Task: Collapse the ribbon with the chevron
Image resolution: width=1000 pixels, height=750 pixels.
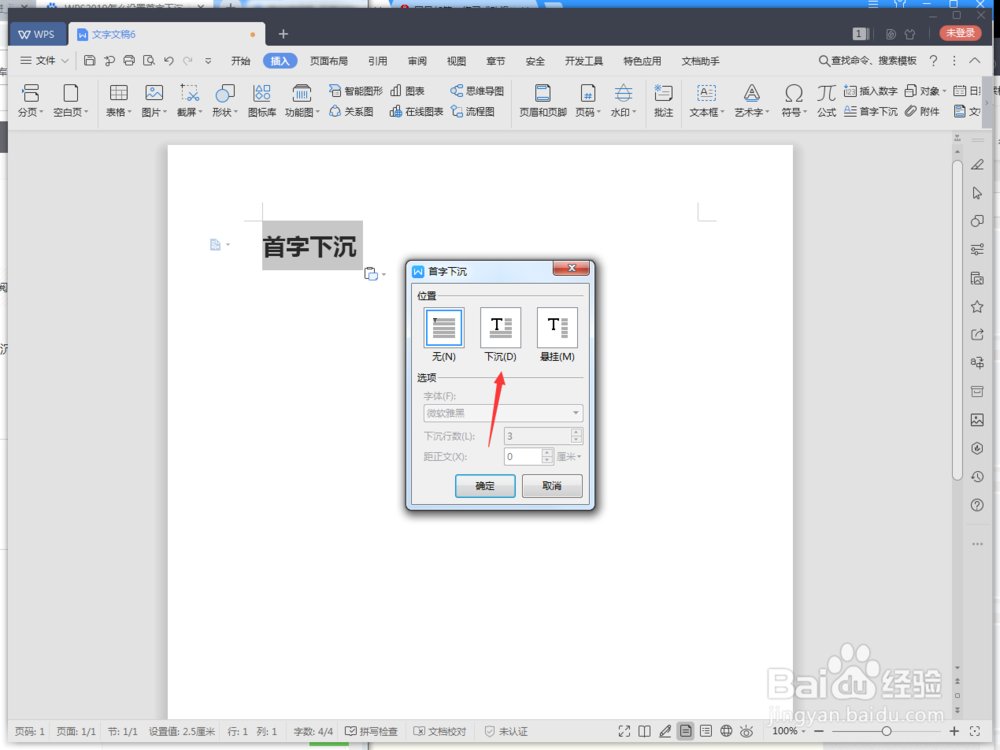Action: tap(974, 61)
